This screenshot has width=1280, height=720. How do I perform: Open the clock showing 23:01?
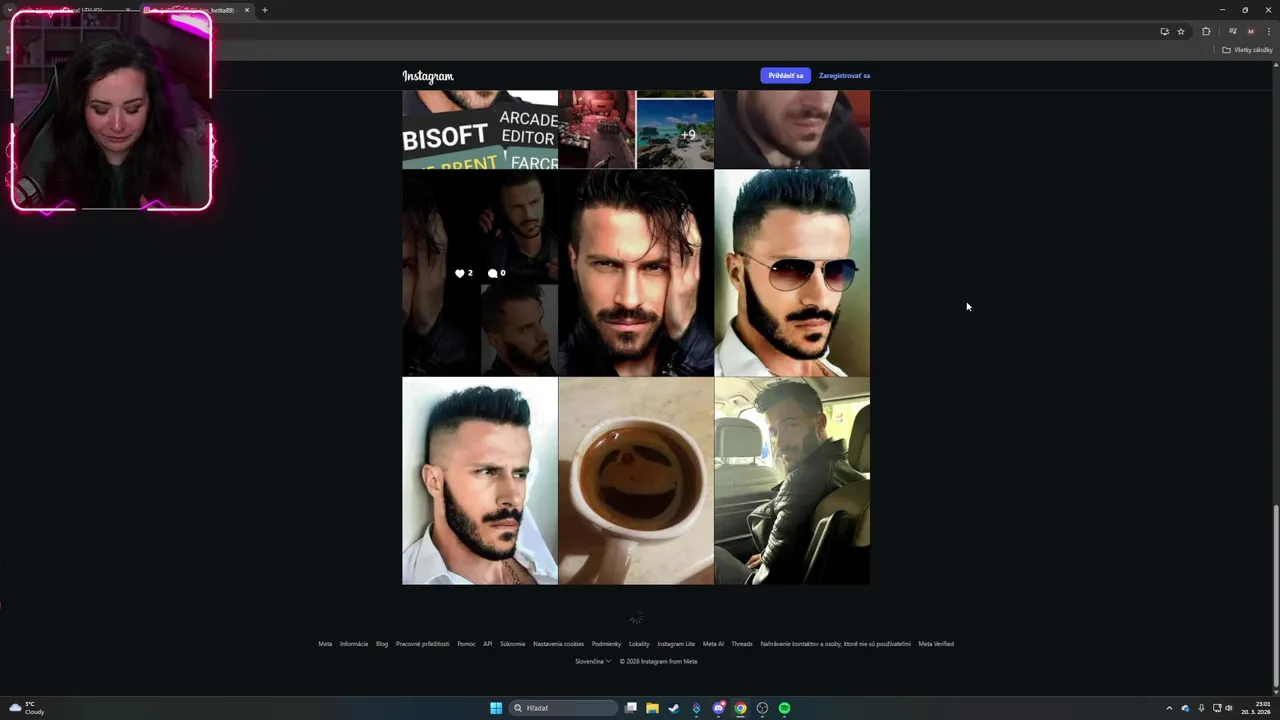tap(1257, 708)
